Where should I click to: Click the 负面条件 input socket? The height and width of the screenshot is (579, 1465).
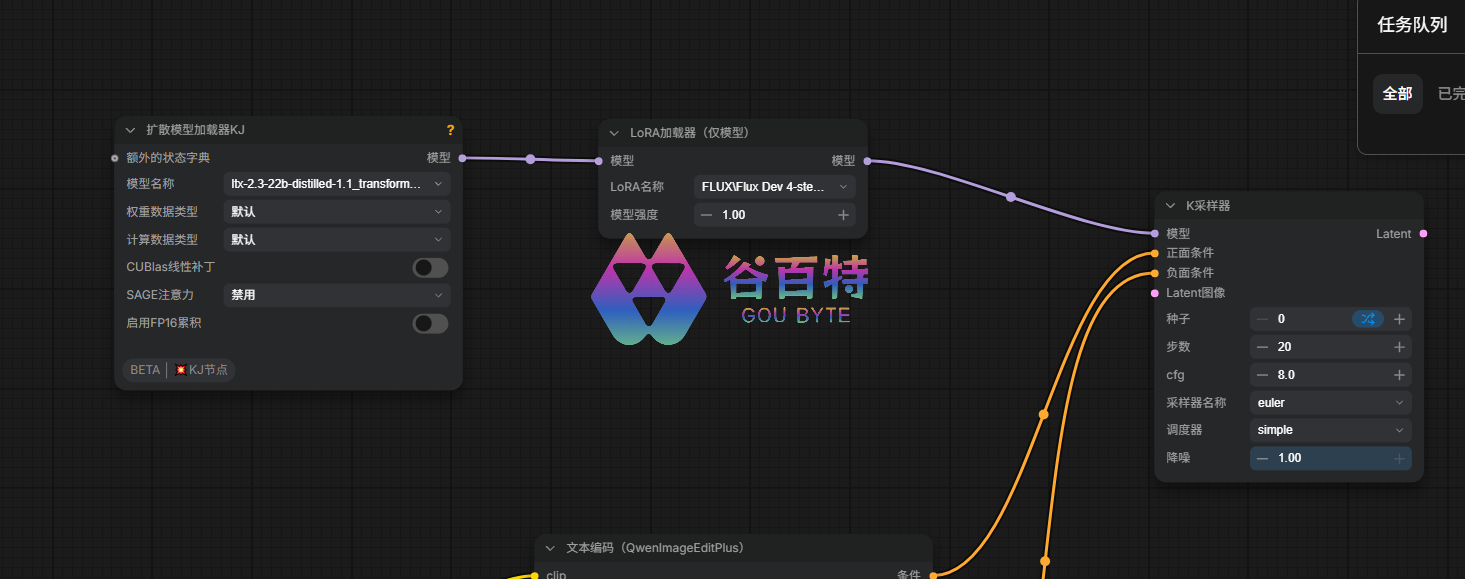1155,273
